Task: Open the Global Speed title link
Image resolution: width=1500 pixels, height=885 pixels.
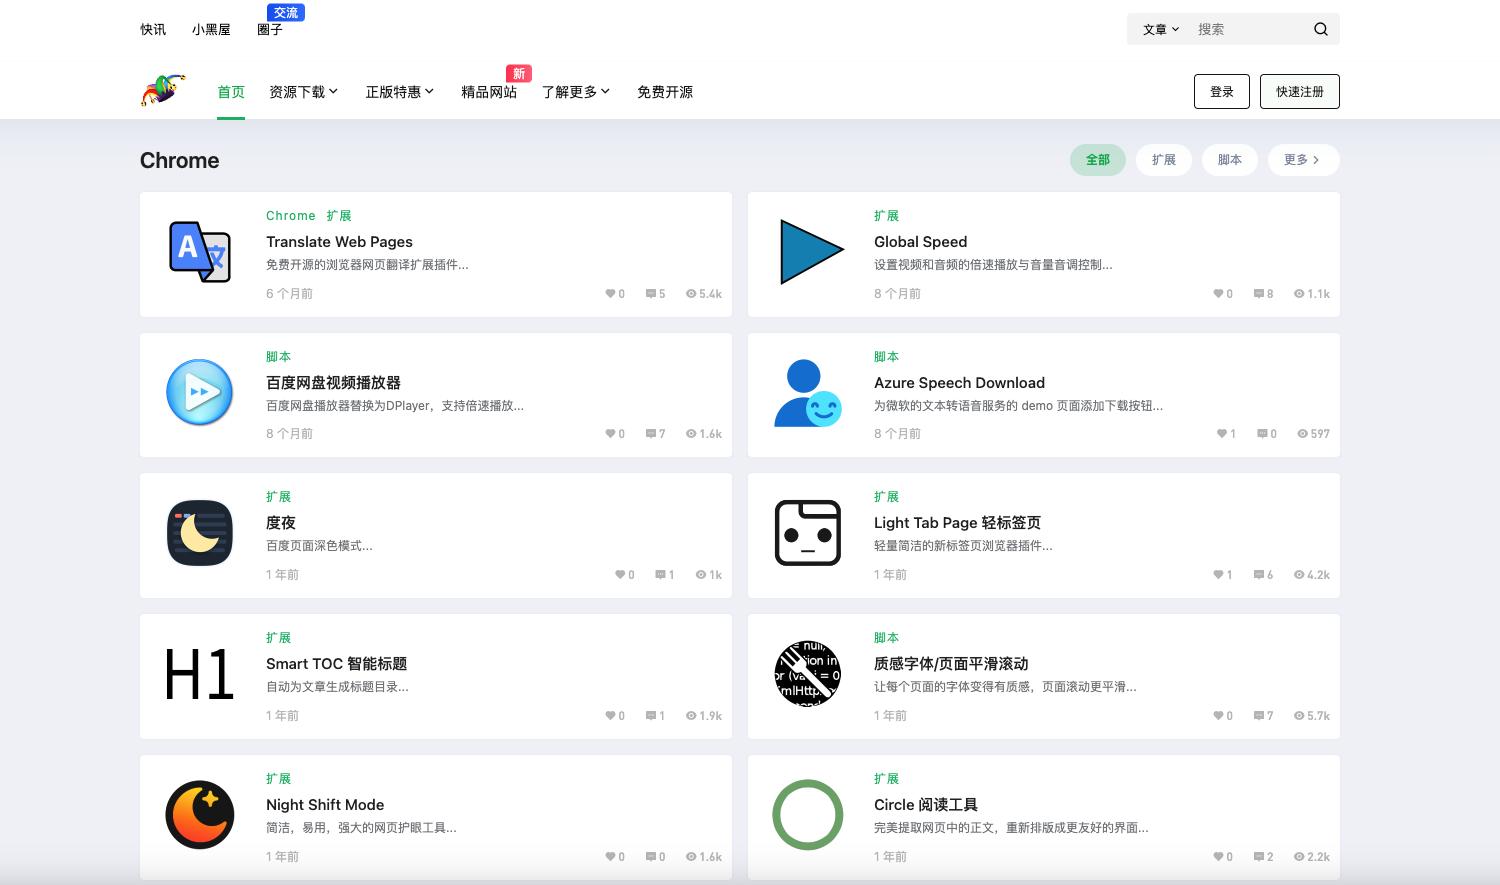Action: pos(921,242)
